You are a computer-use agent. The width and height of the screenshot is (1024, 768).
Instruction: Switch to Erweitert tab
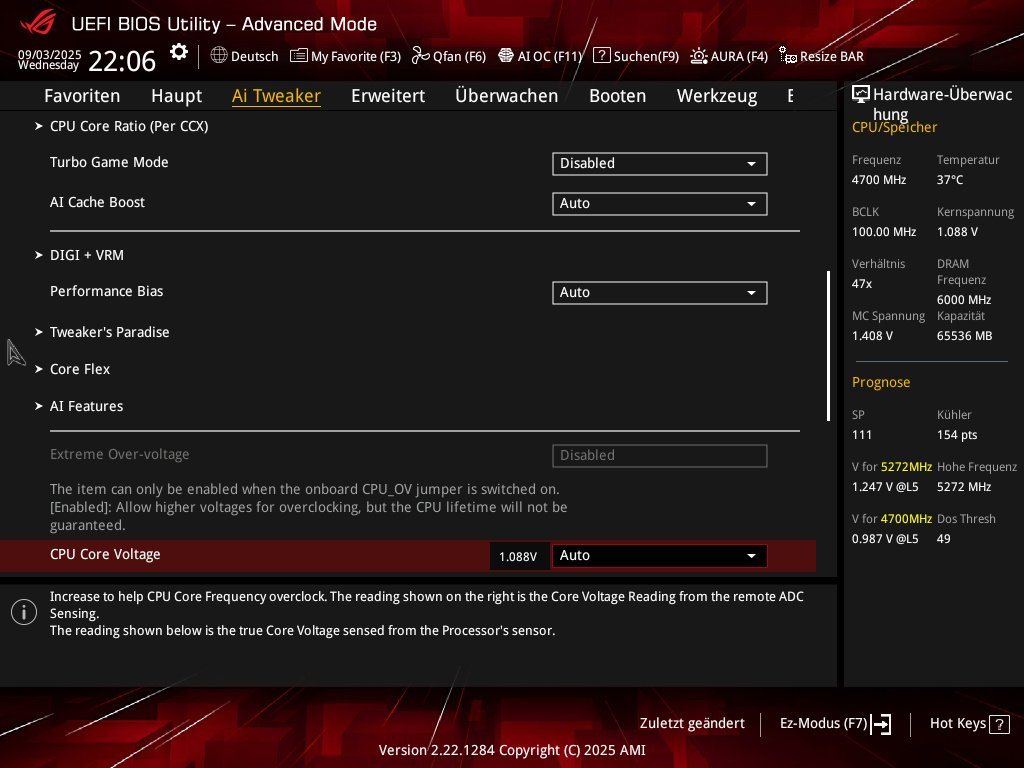pyautogui.click(x=388, y=95)
